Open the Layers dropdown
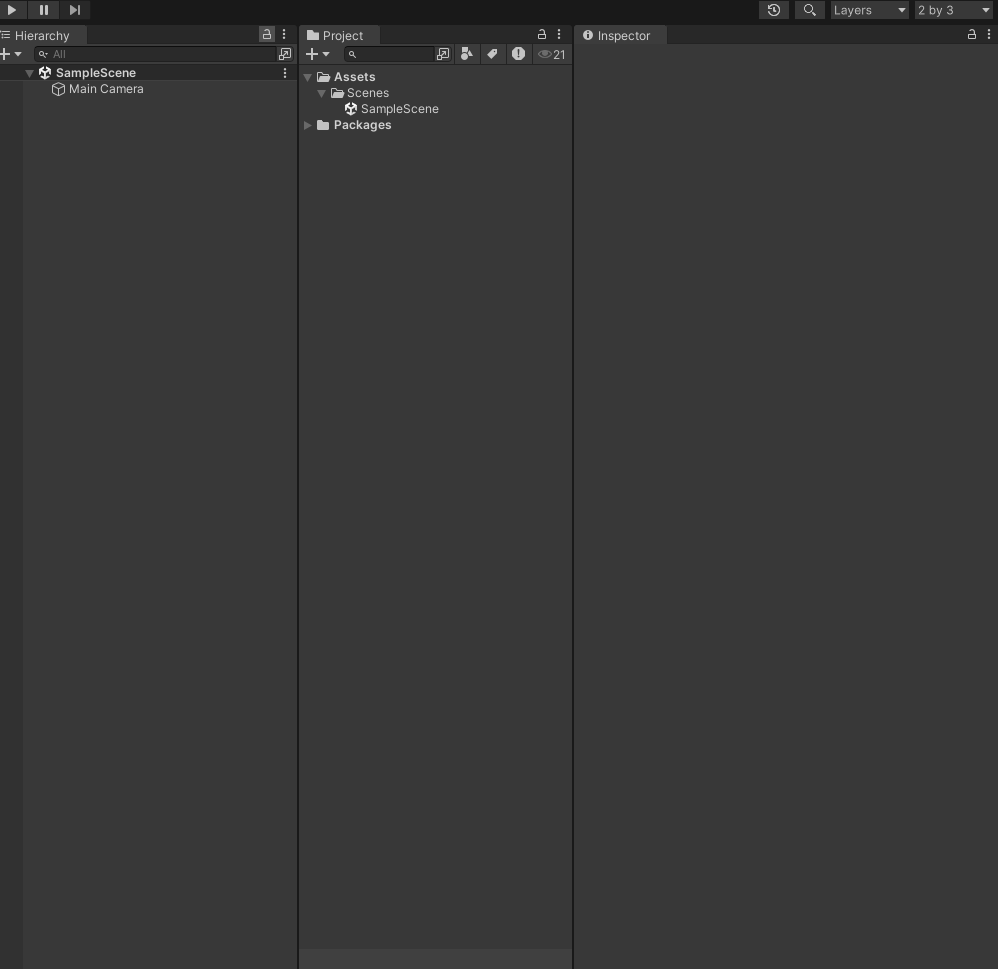 click(869, 10)
